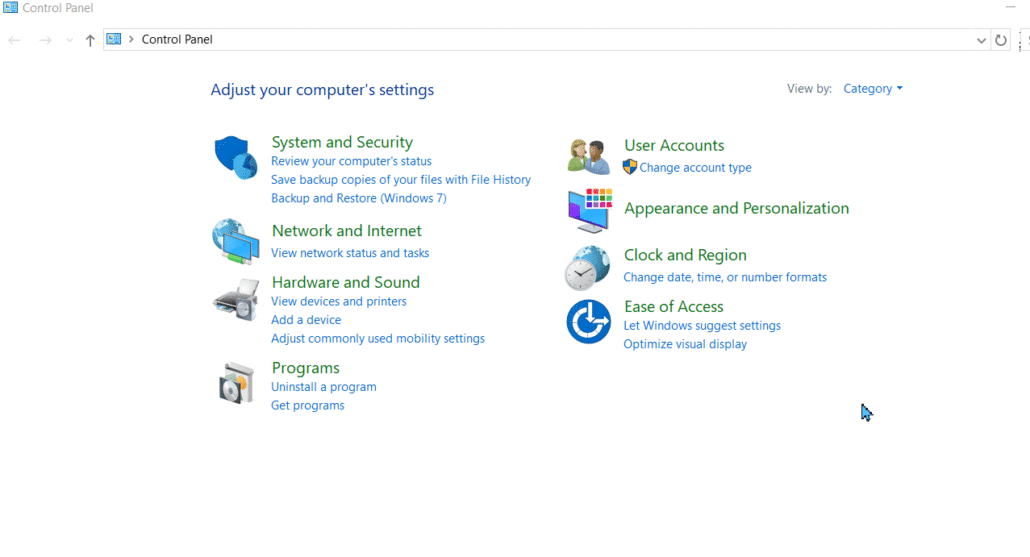Viewport: 1030px width, 557px height.
Task: Open the address bar history dropdown
Action: pyautogui.click(x=981, y=40)
